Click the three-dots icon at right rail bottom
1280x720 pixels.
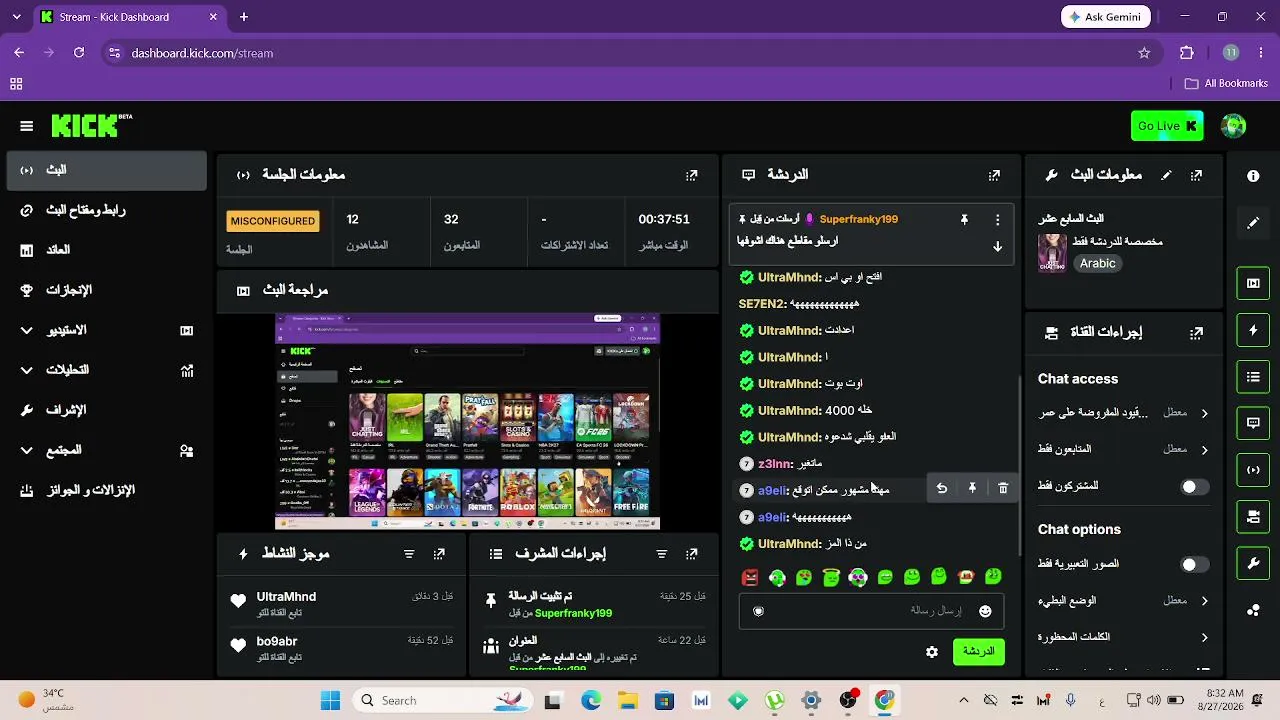pos(1253,610)
